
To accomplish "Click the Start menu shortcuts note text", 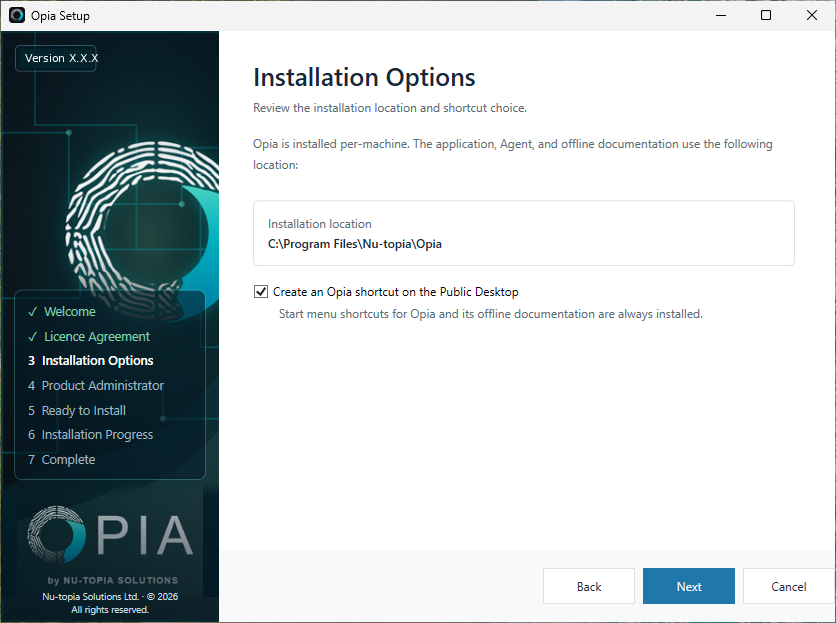I will coord(491,314).
